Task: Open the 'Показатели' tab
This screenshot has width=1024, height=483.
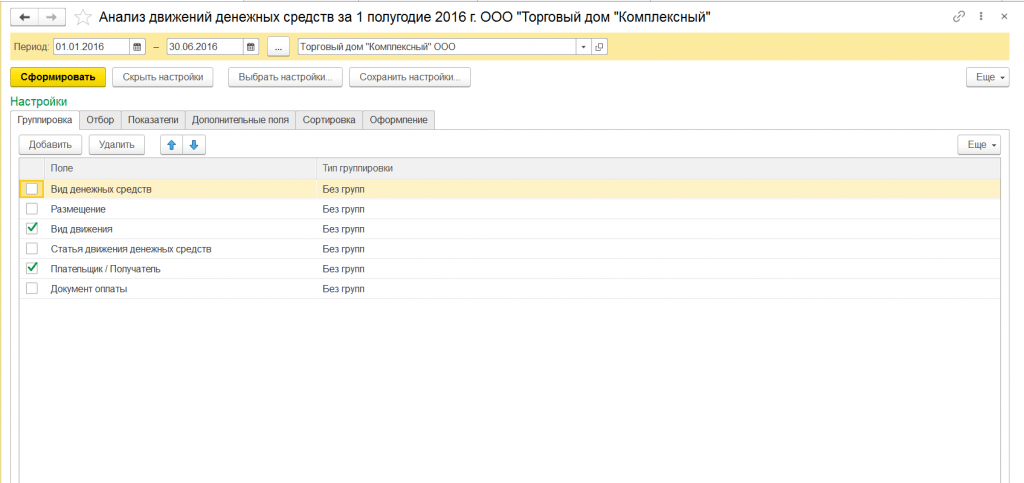Action: (154, 120)
